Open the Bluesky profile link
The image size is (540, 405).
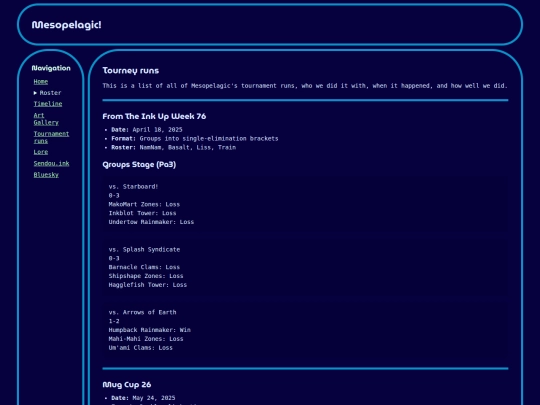pos(46,175)
